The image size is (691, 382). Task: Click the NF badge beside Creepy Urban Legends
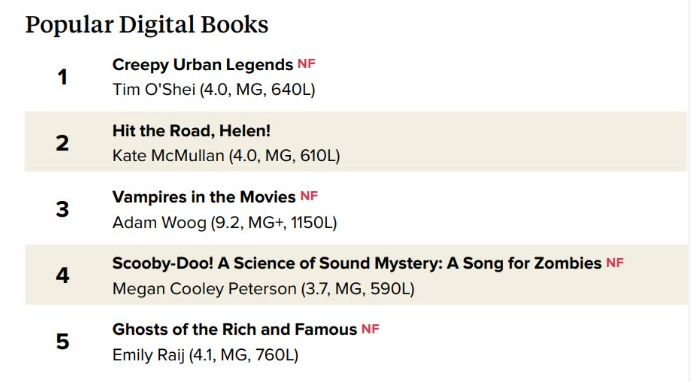click(306, 64)
